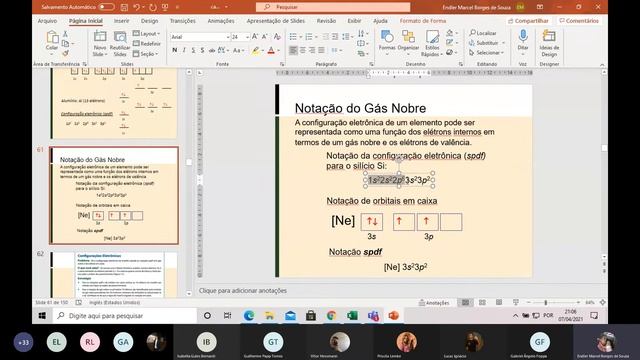Screen dimensions: 640x360
Task: Toggle bold (N) formatting
Action: coord(175,50)
